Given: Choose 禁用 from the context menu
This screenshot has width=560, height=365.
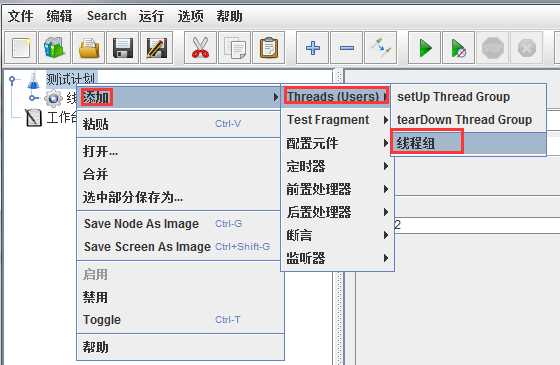Looking at the screenshot, I should tap(179, 297).
